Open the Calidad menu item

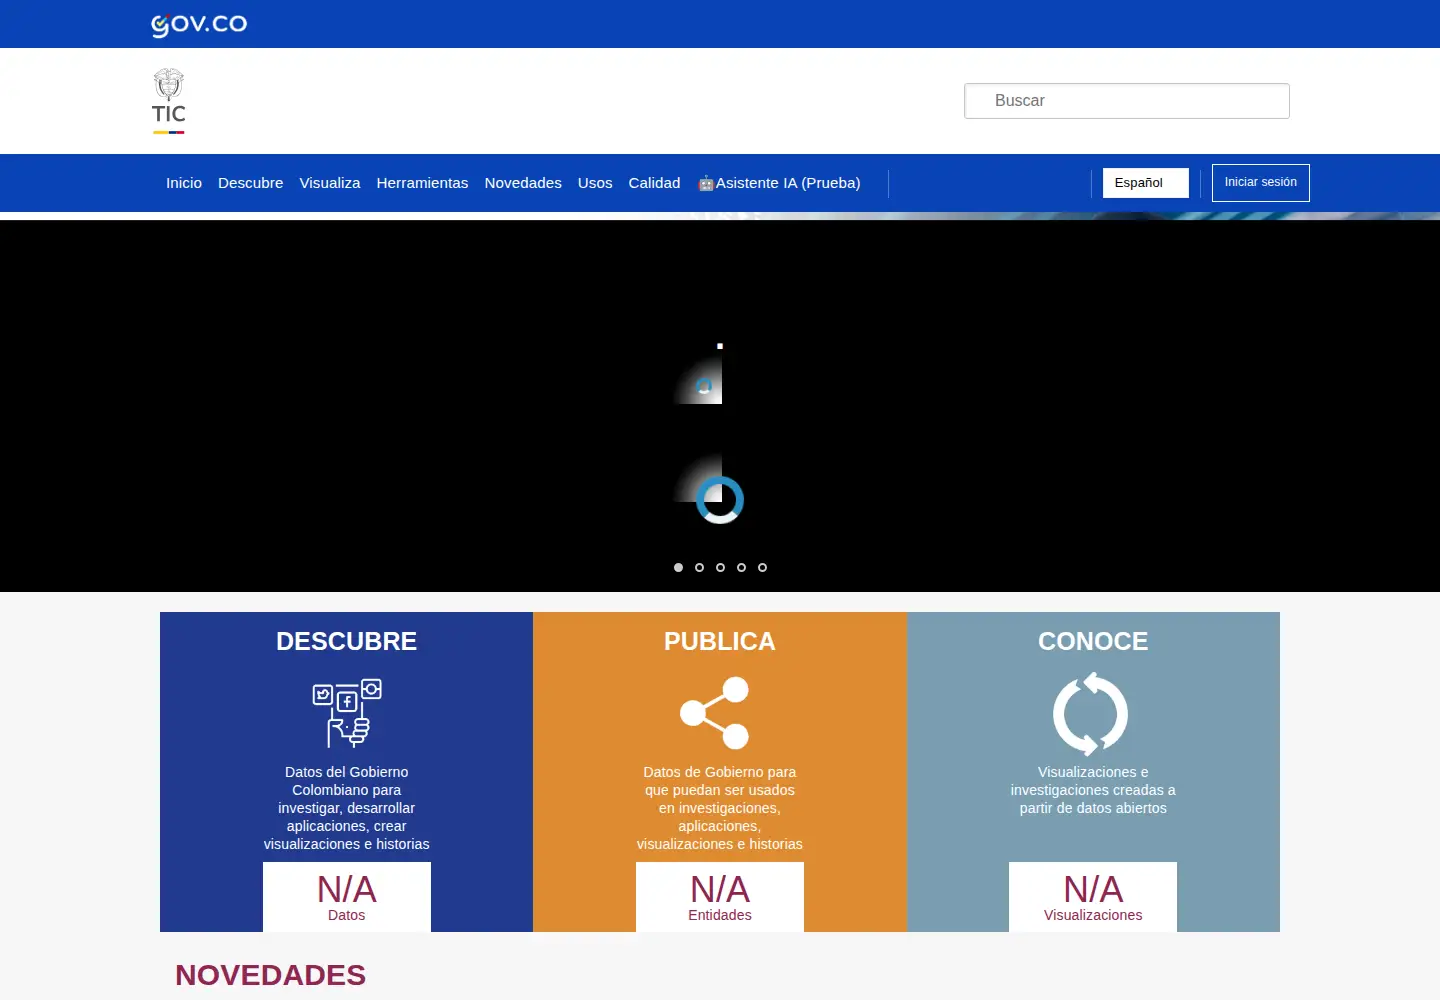click(654, 183)
